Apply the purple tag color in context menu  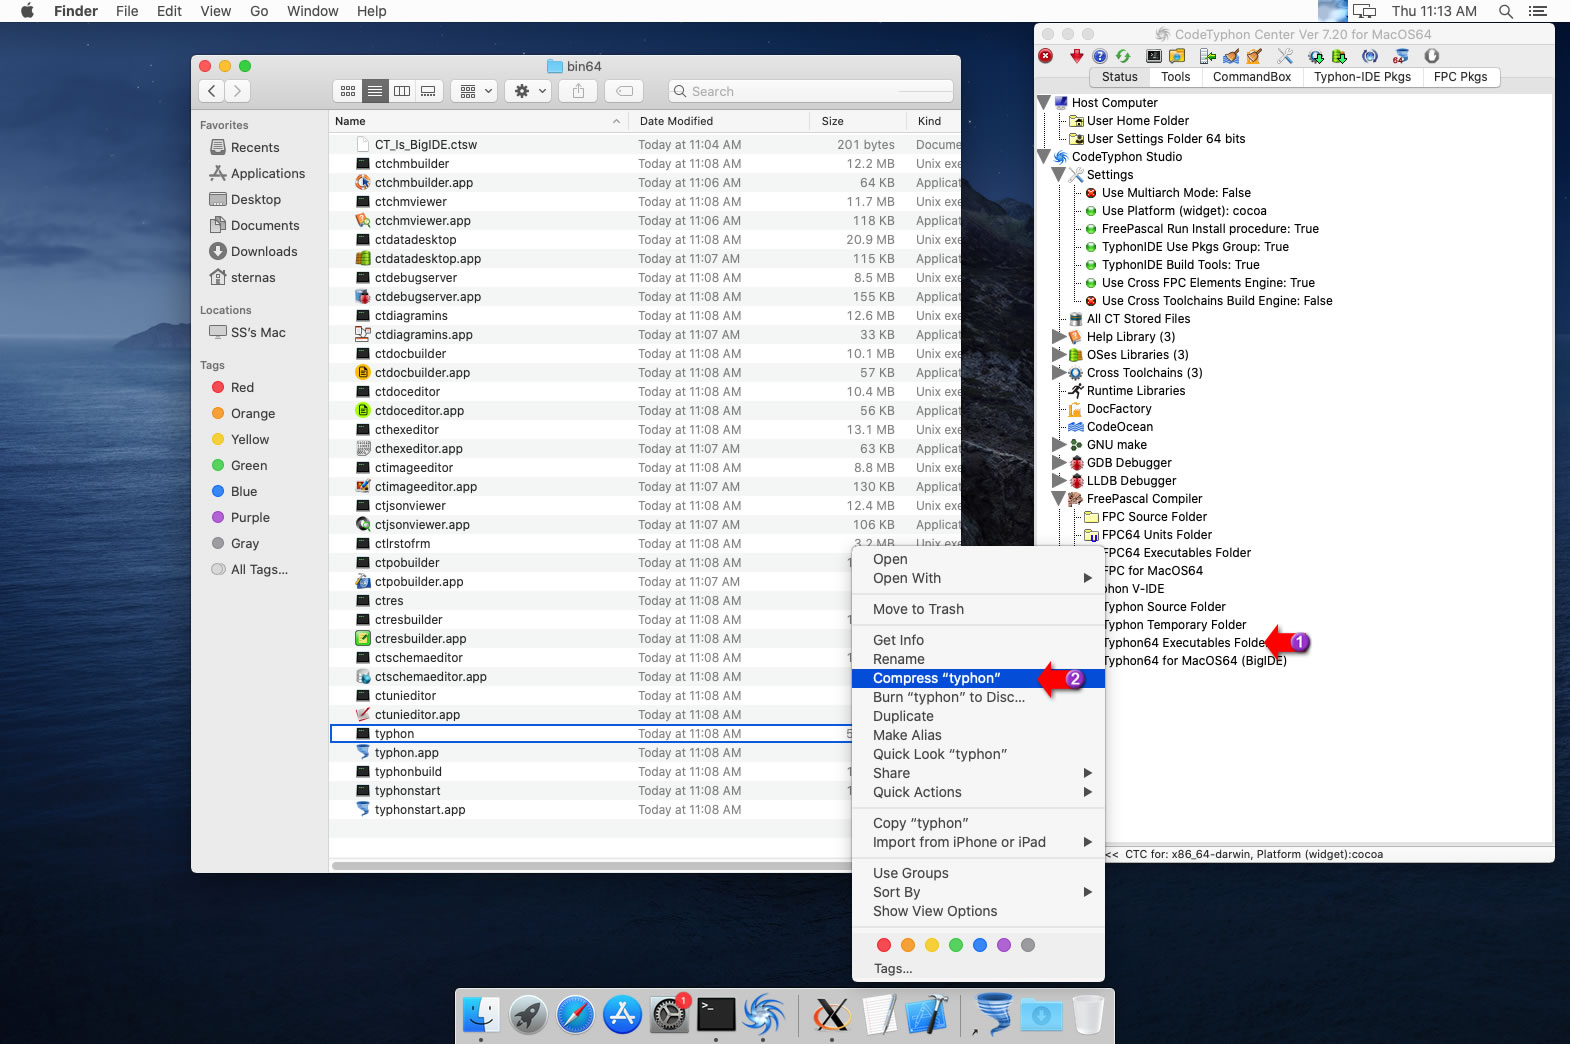(x=1003, y=945)
